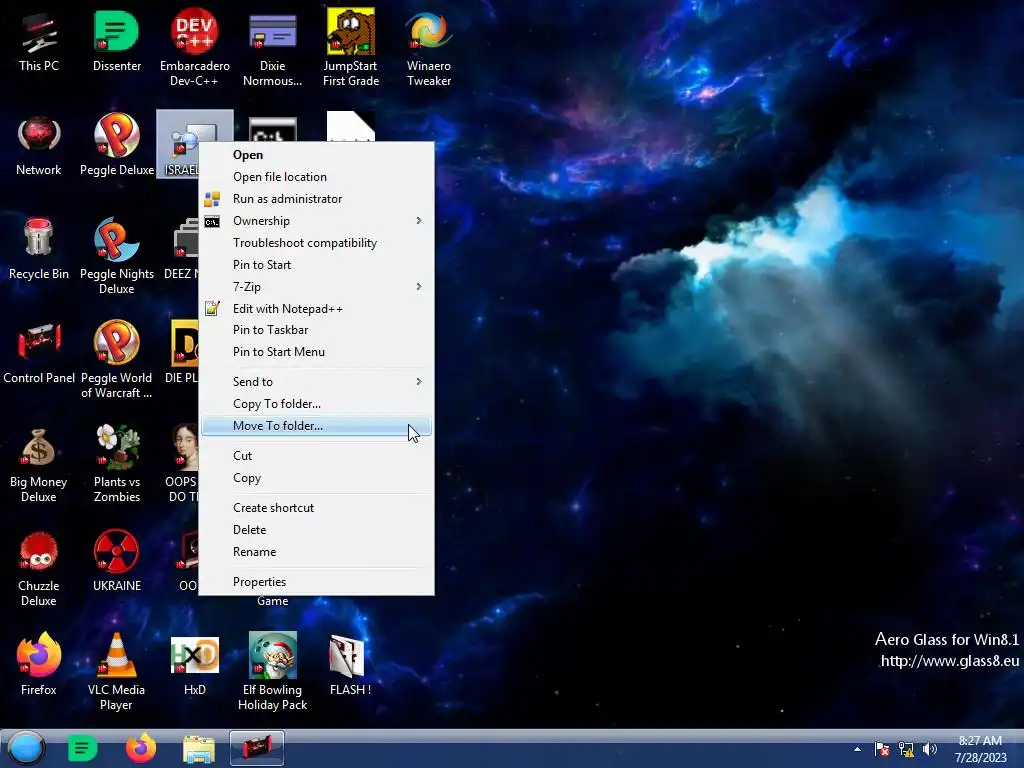Screen dimensions: 1024x768
Task: Select the Recycle Bin icon
Action: [39, 249]
